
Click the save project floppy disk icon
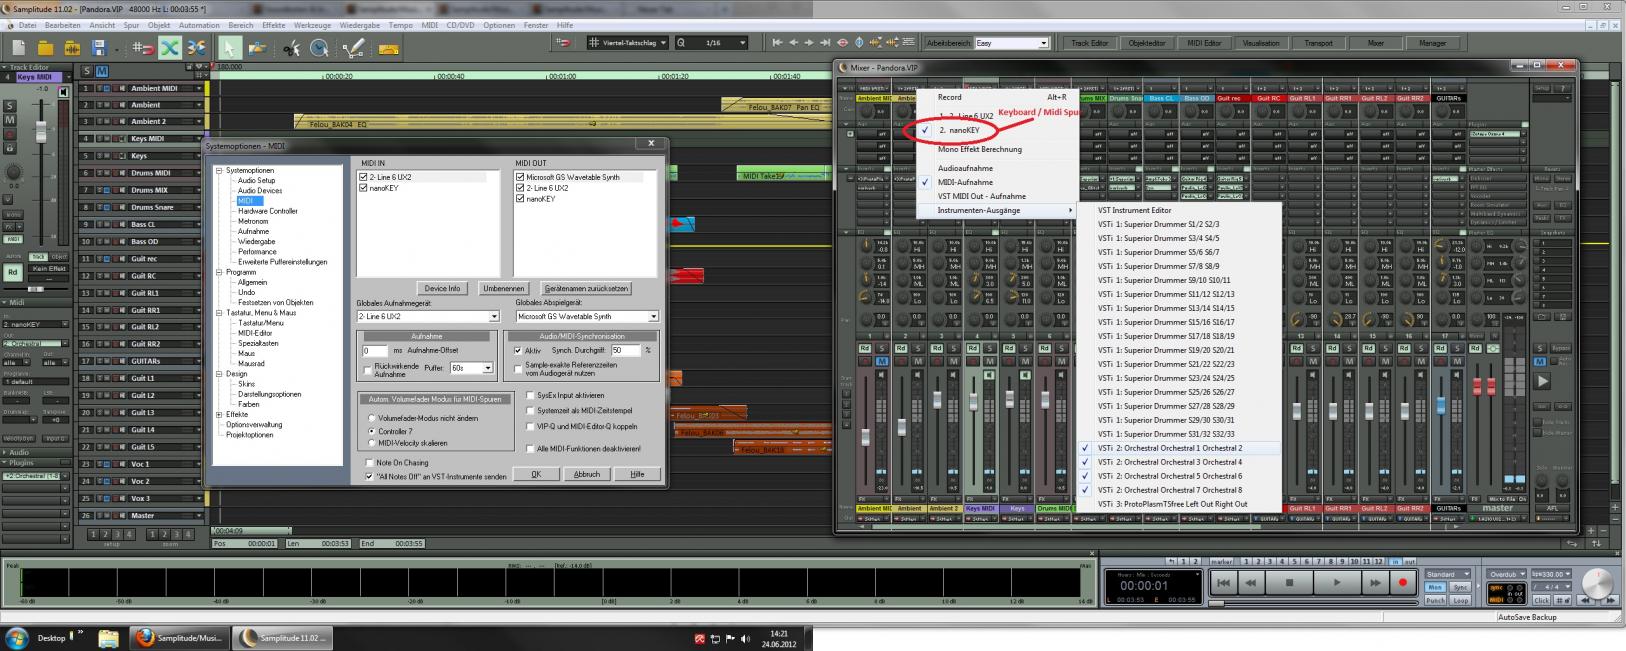98,47
